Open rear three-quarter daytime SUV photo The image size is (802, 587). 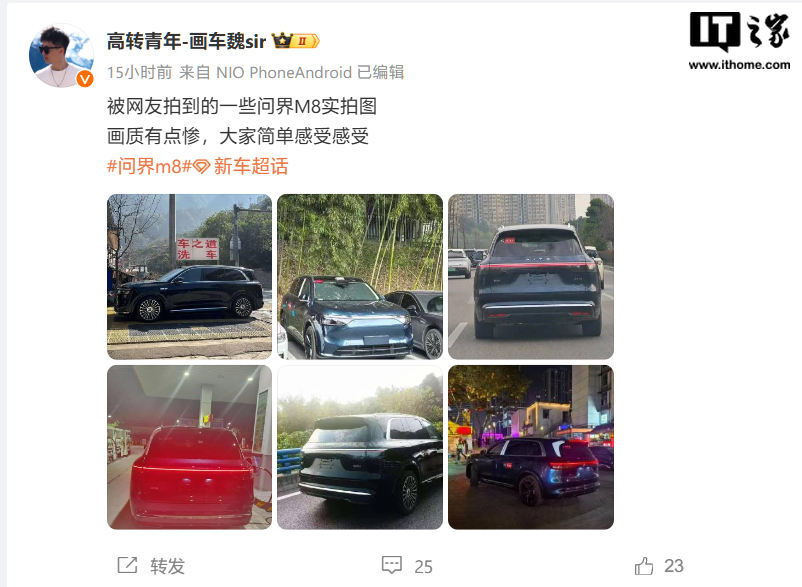360,447
